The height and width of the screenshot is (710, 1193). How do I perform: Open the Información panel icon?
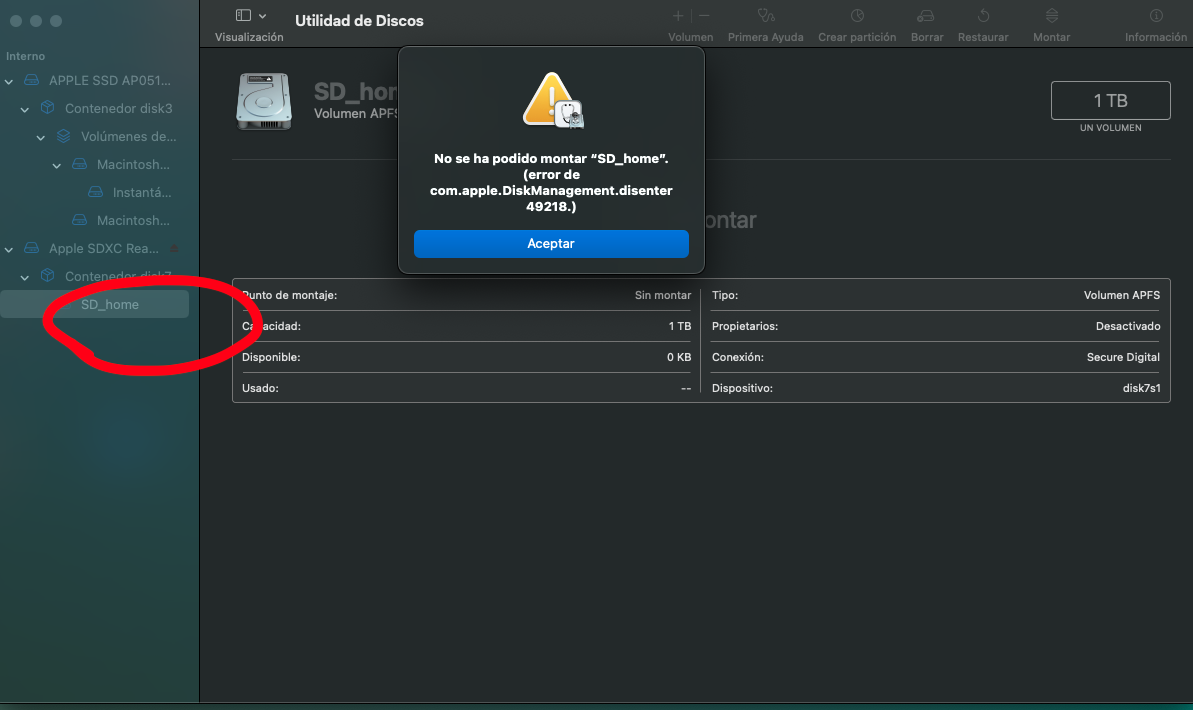click(1156, 16)
